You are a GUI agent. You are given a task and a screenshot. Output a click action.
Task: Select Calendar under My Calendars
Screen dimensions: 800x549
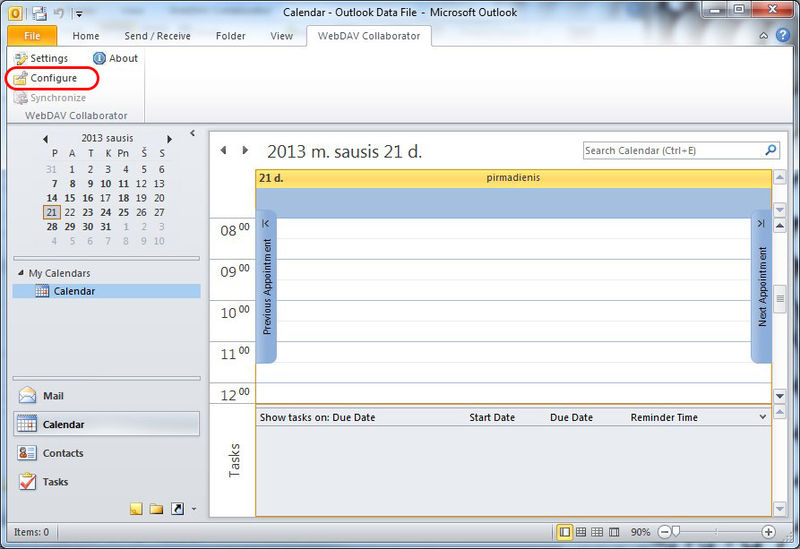(x=107, y=291)
